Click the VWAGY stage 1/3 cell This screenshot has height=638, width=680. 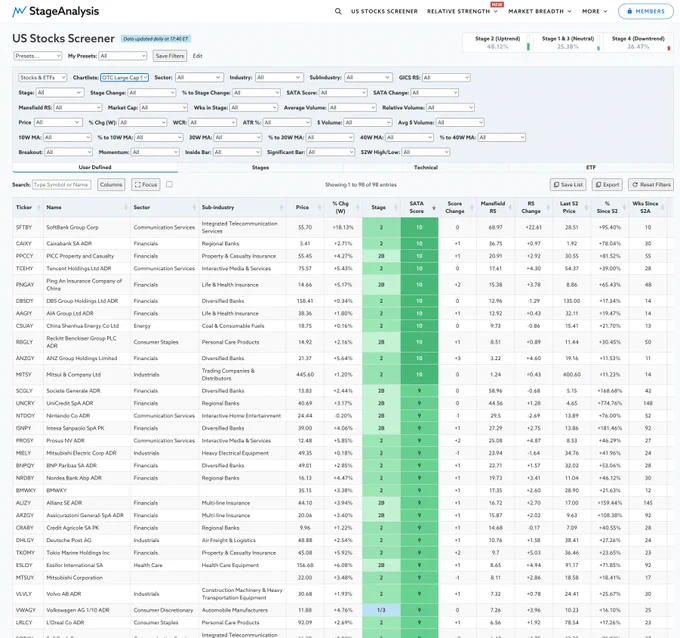pyautogui.click(x=381, y=610)
